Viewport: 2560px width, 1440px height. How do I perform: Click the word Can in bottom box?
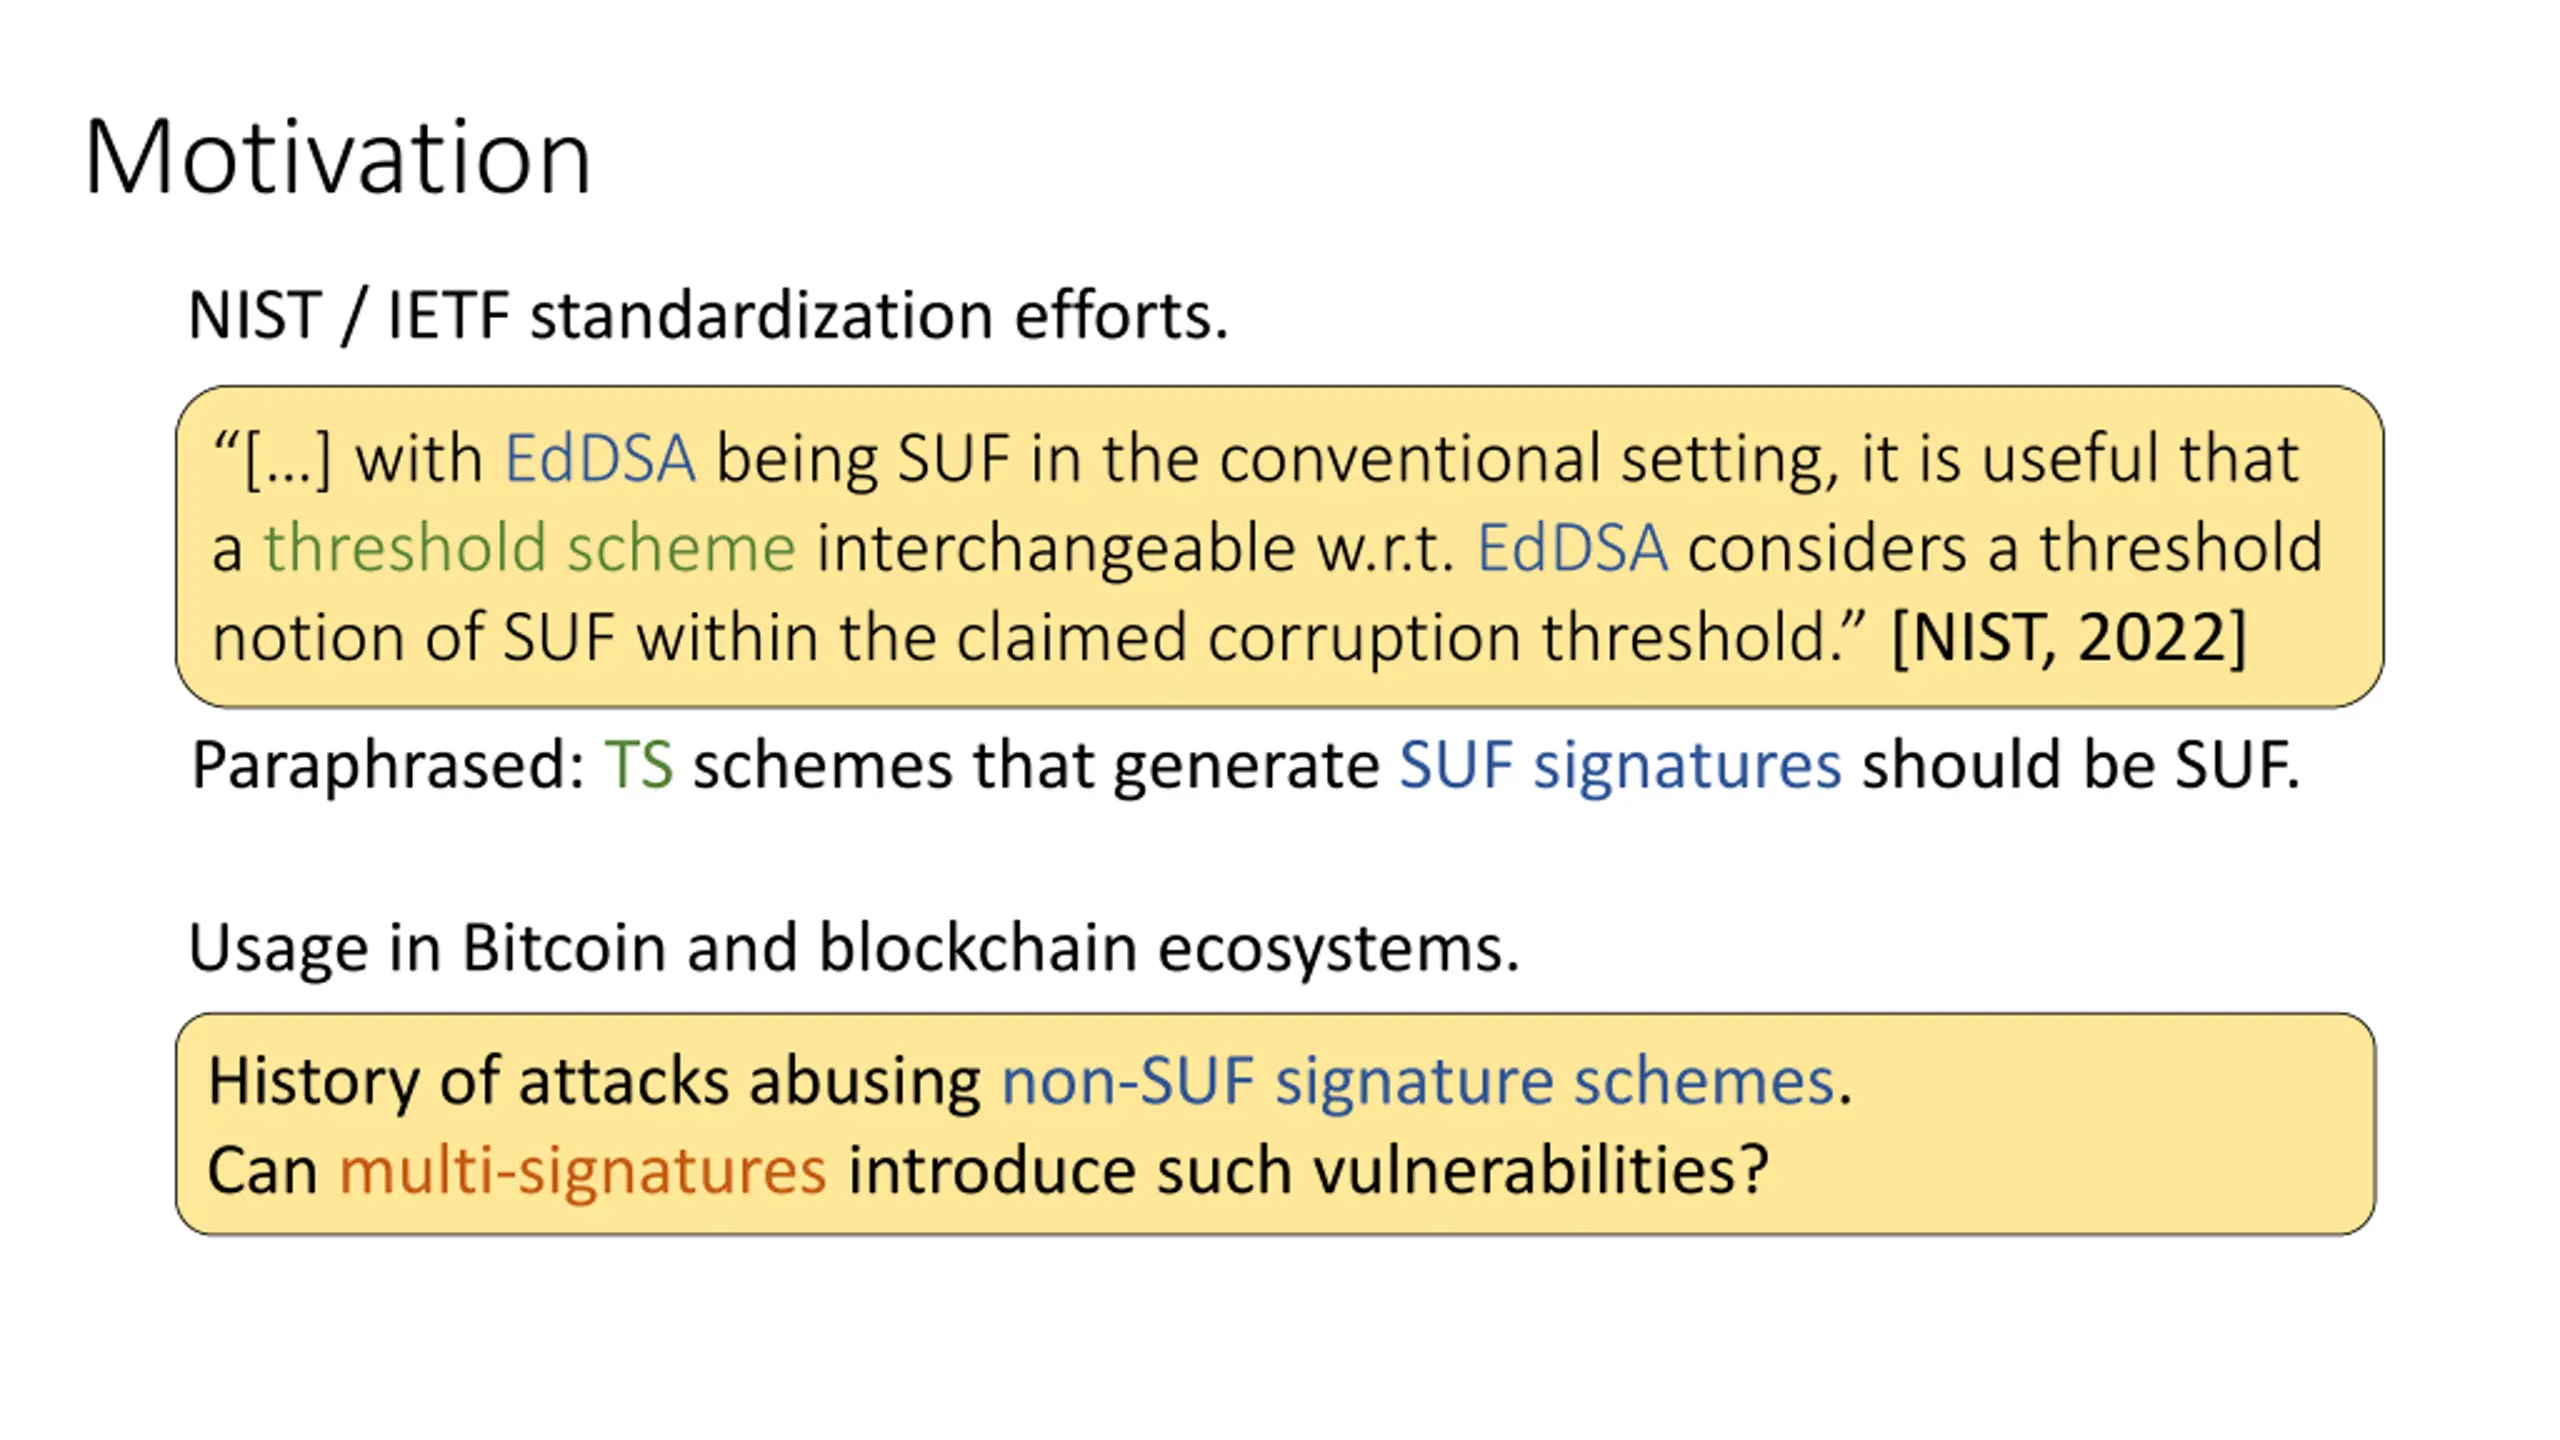[x=263, y=1170]
